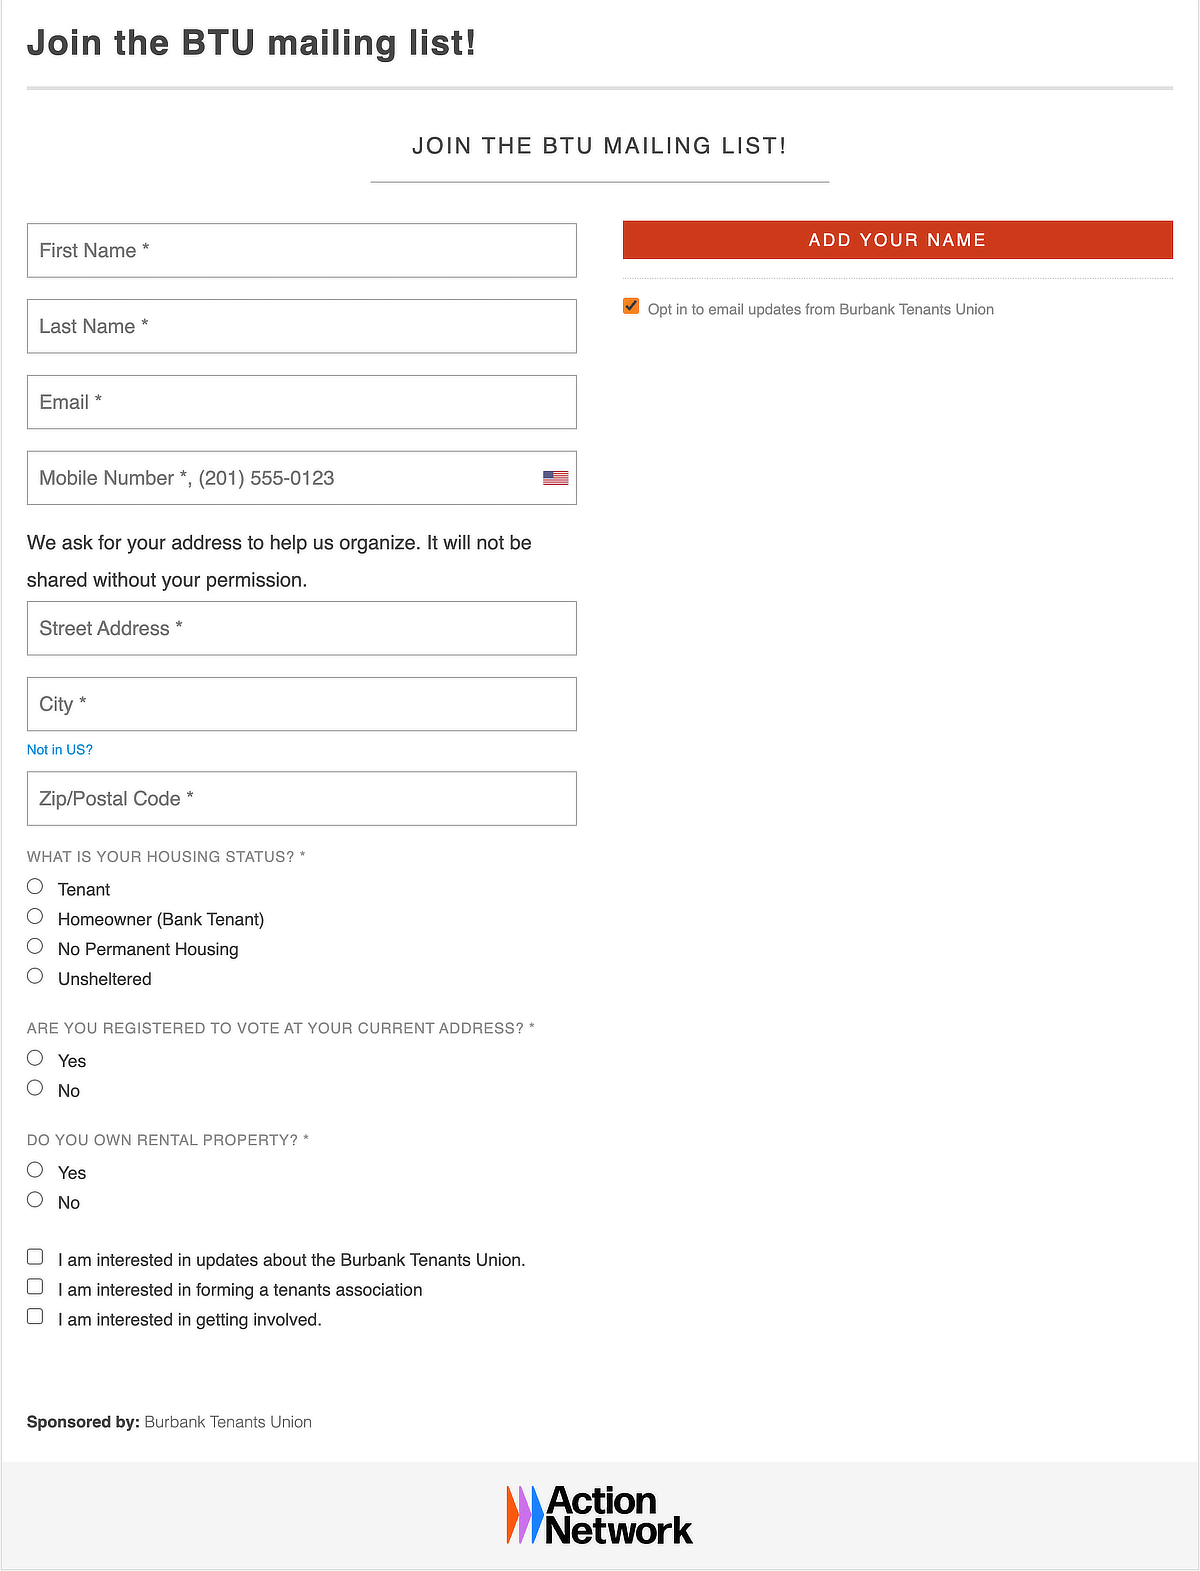The height and width of the screenshot is (1571, 1200).
Task: Select Yes for registered to vote
Action: click(35, 1057)
